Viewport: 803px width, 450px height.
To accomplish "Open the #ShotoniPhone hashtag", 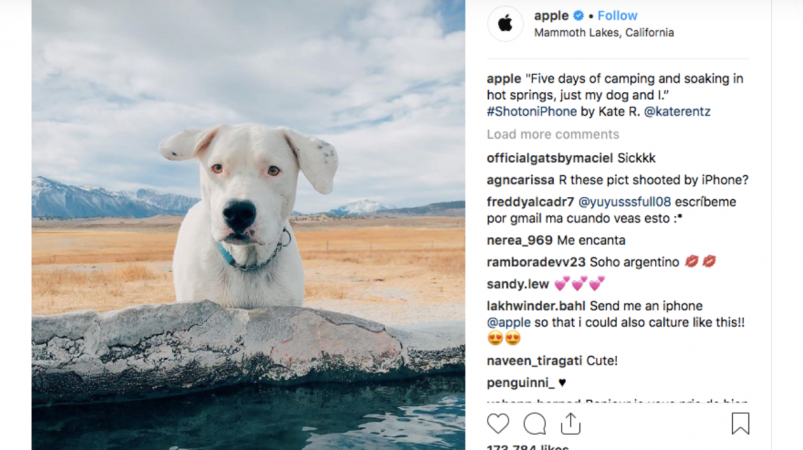I will pyautogui.click(x=532, y=112).
